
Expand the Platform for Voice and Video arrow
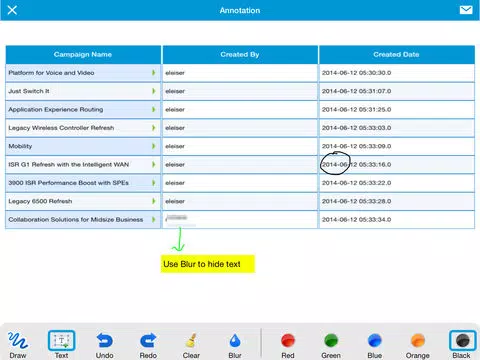[154, 73]
